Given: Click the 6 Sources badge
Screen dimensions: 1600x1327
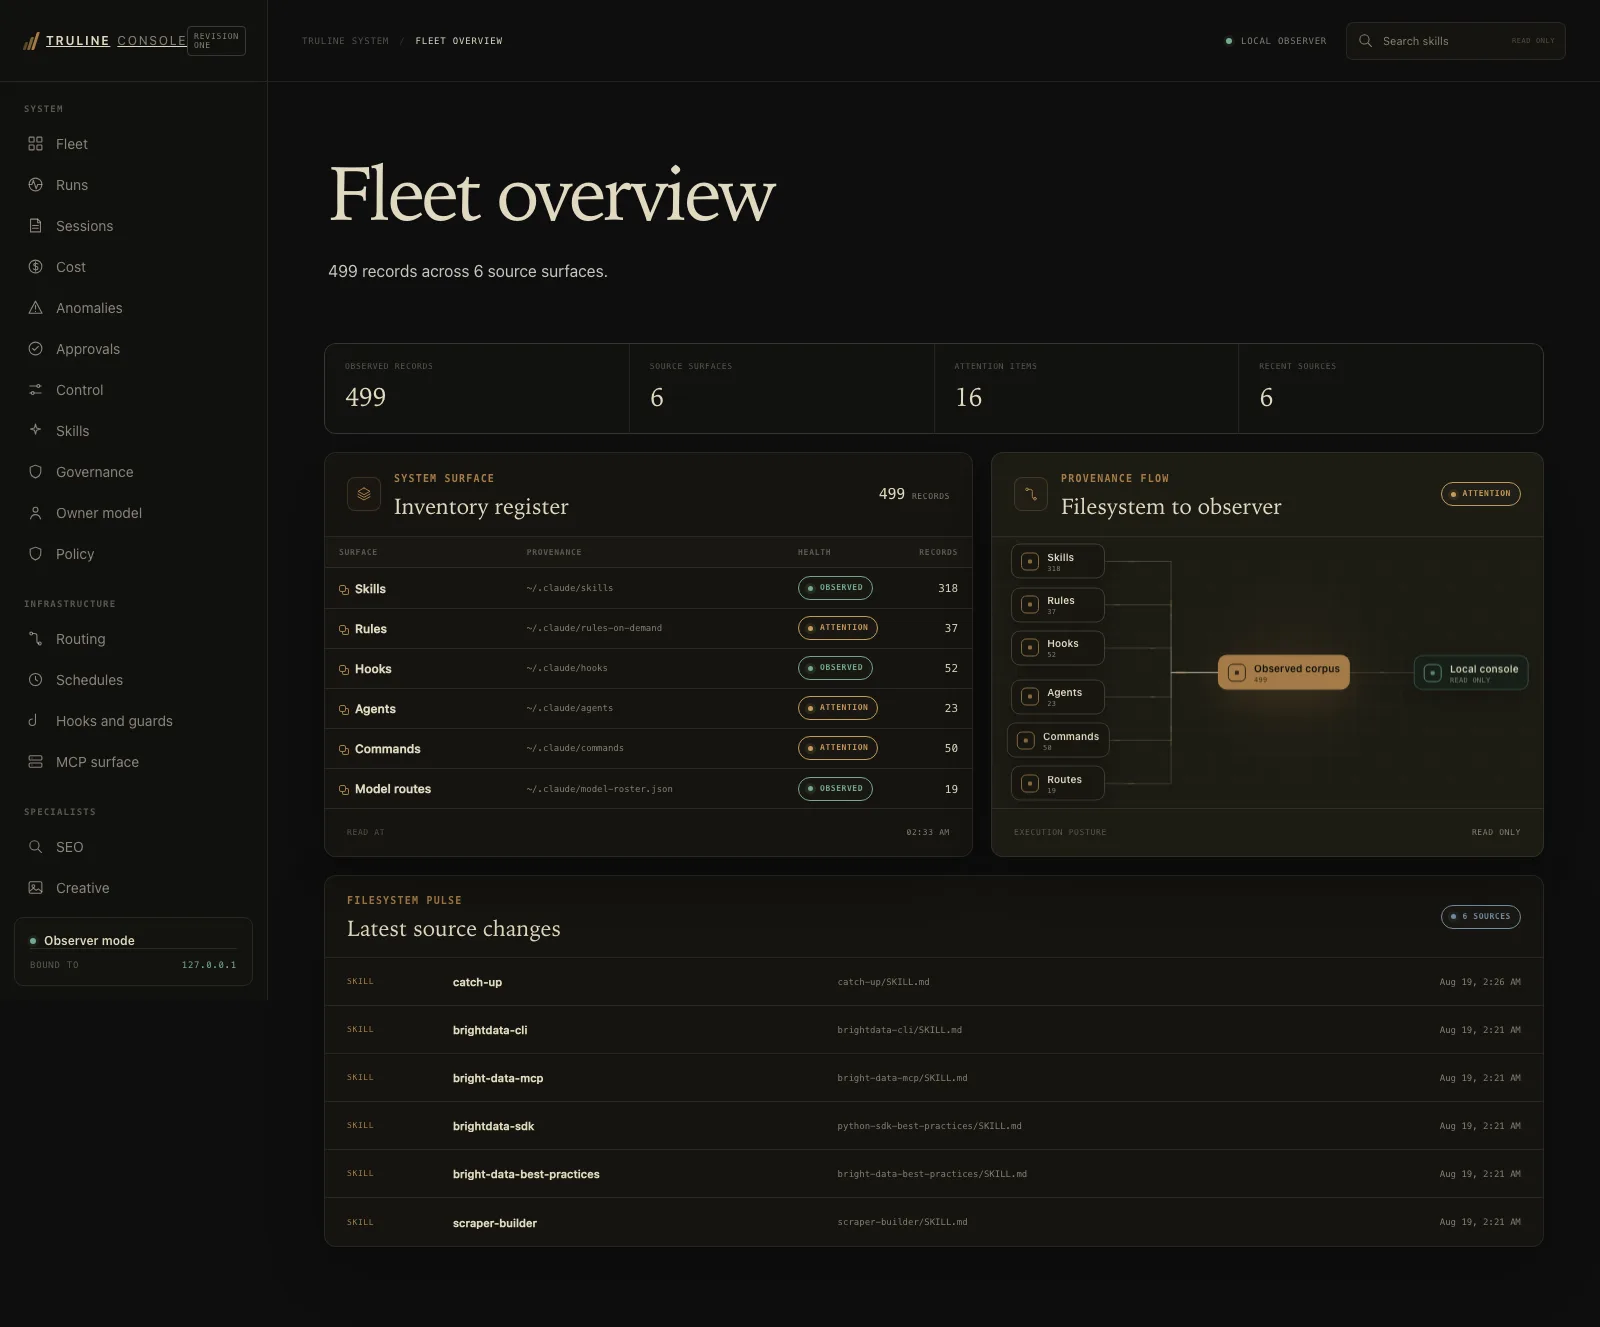Looking at the screenshot, I should tap(1481, 917).
